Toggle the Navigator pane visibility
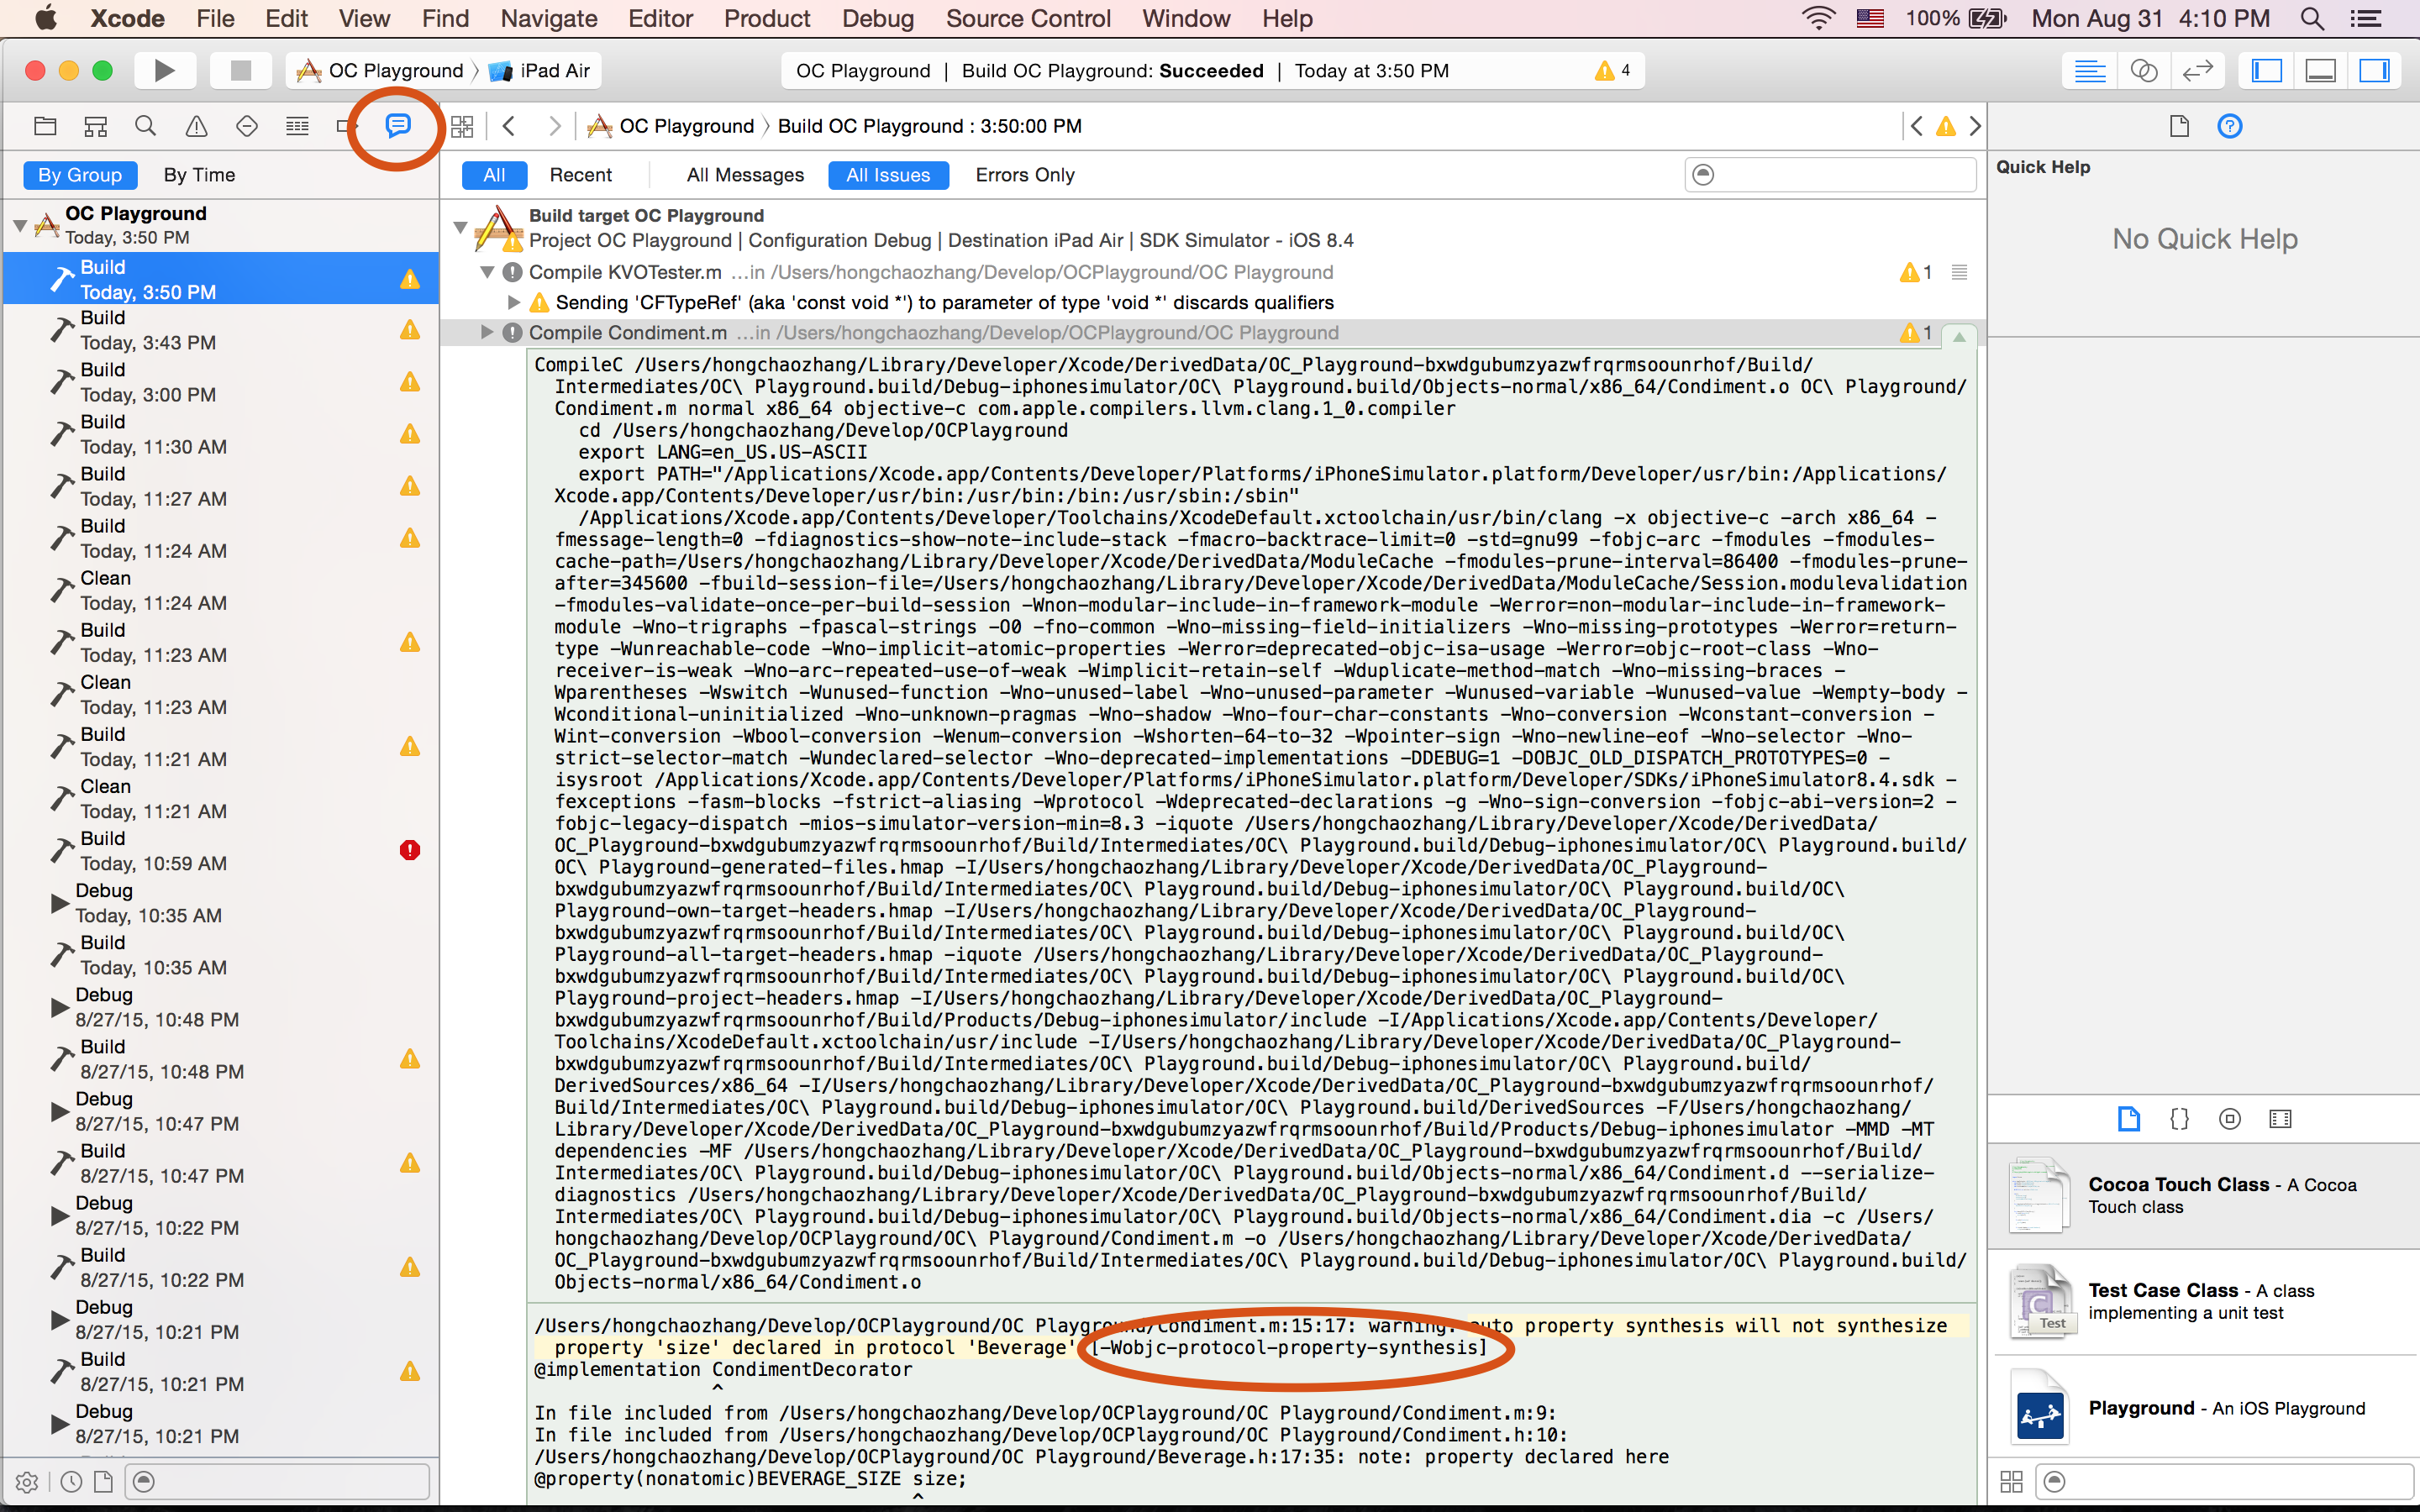2420x1512 pixels. 2266,70
